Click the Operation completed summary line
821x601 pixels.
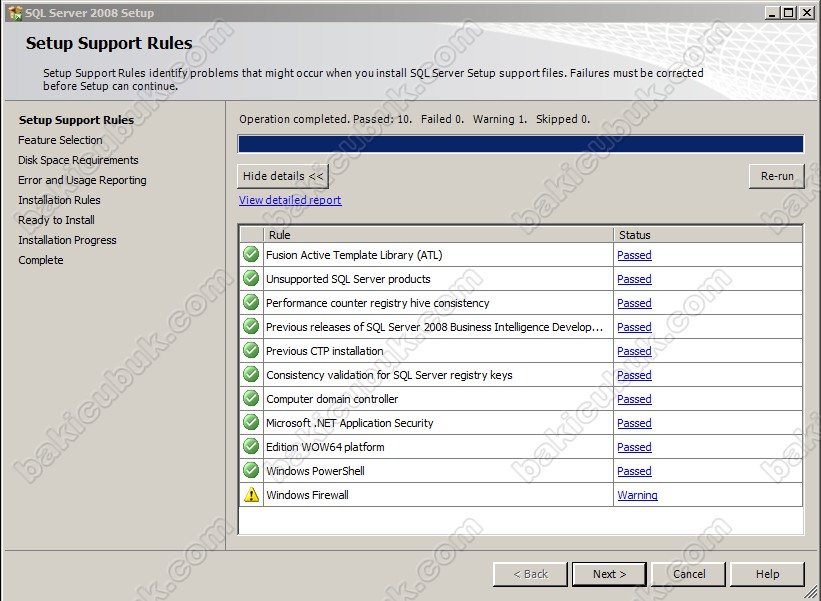[414, 119]
